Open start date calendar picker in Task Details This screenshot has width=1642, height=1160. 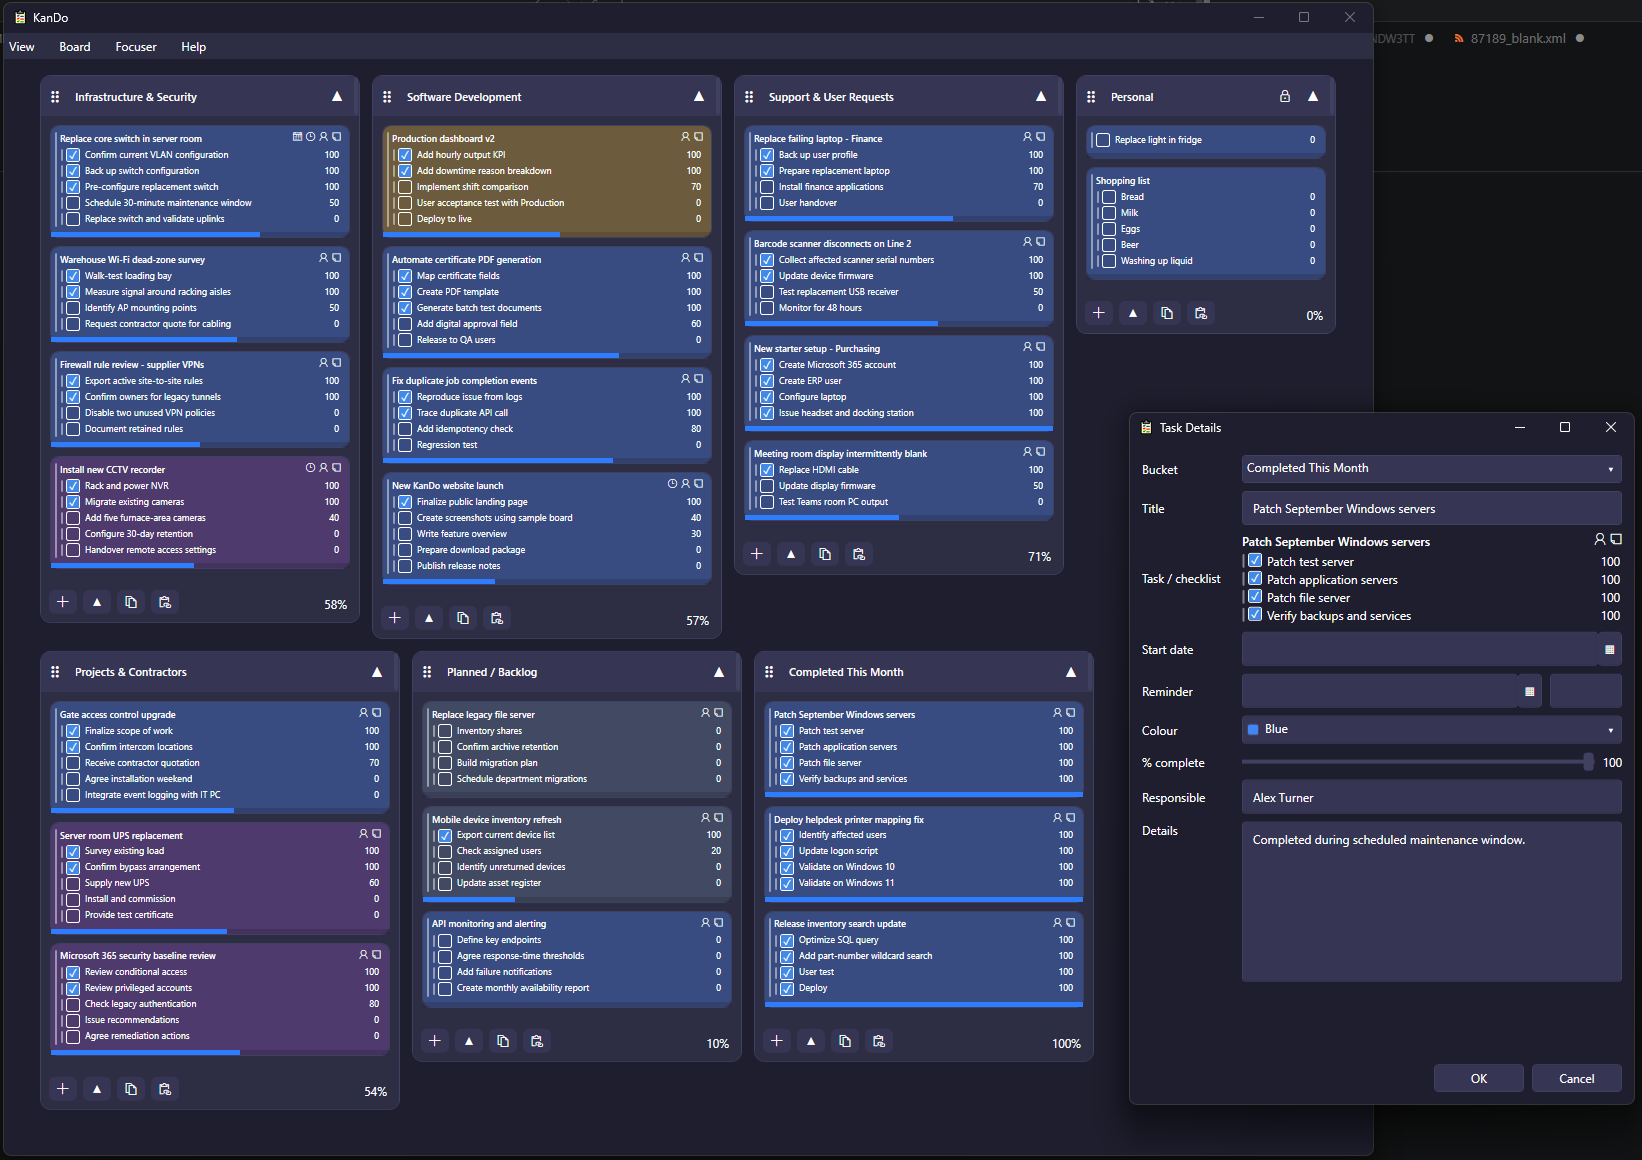(1610, 650)
